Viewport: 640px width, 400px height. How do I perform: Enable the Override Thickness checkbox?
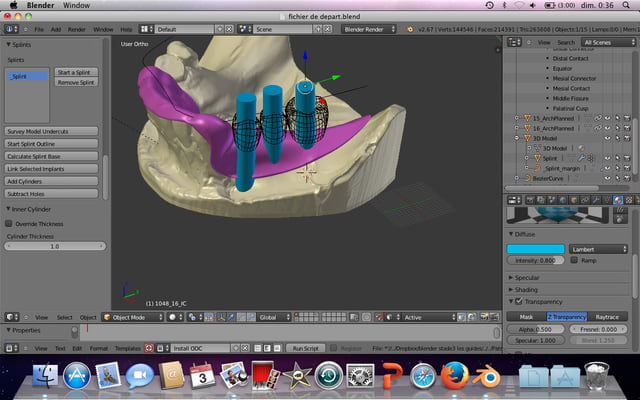pos(9,223)
